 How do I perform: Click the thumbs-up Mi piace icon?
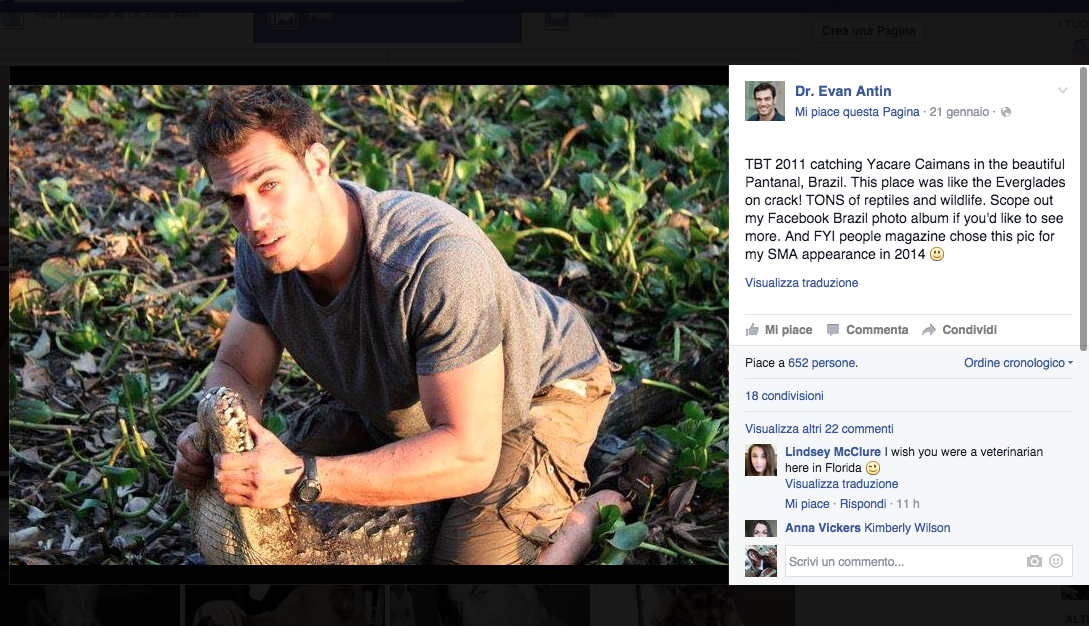(x=752, y=330)
